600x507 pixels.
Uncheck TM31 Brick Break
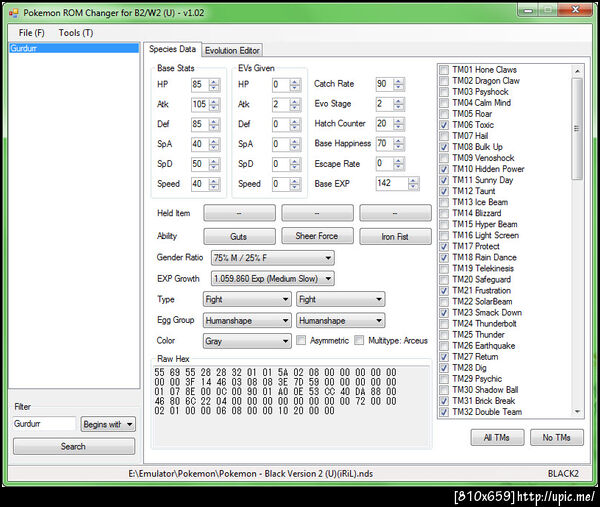click(444, 401)
